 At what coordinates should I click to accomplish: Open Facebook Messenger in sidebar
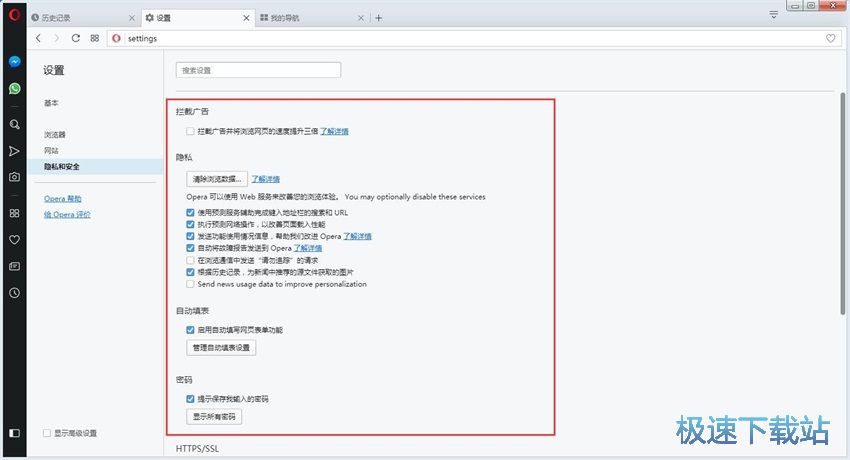pos(15,62)
